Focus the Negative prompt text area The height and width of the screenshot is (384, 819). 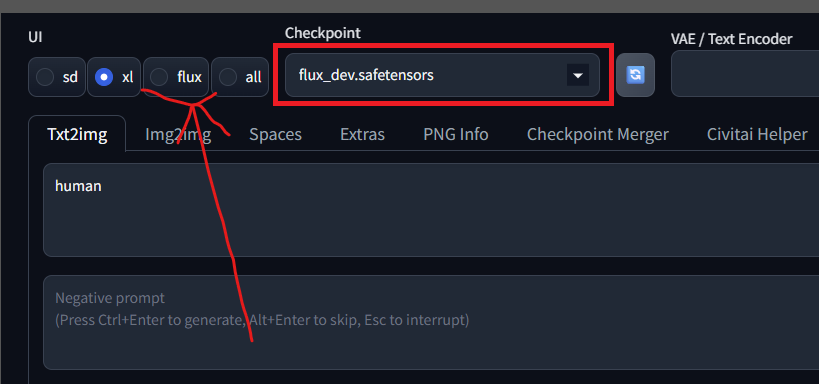431,322
